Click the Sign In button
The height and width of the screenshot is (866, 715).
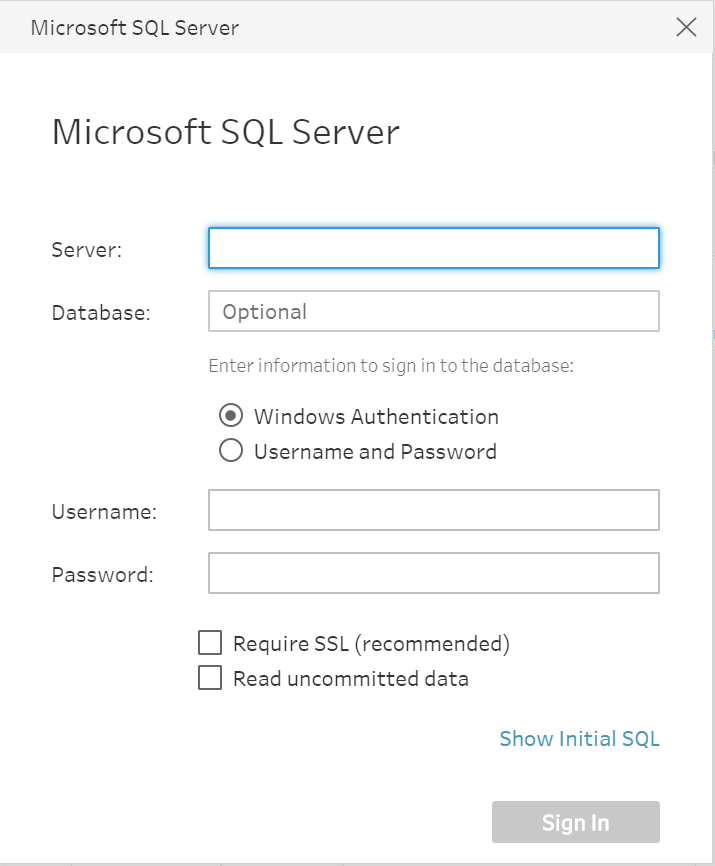click(576, 822)
